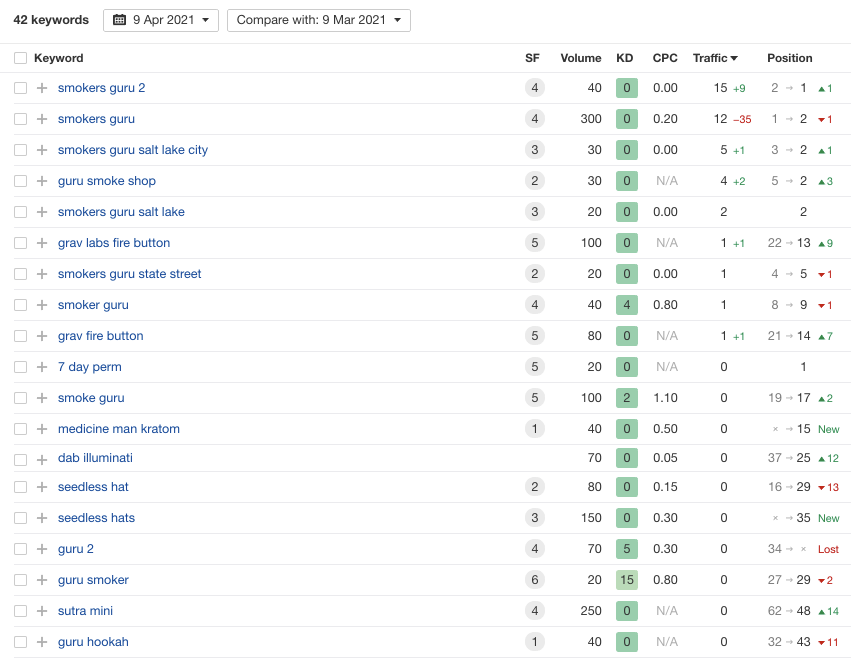The image size is (851, 660).
Task: Sort table by KD column
Action: (x=625, y=58)
